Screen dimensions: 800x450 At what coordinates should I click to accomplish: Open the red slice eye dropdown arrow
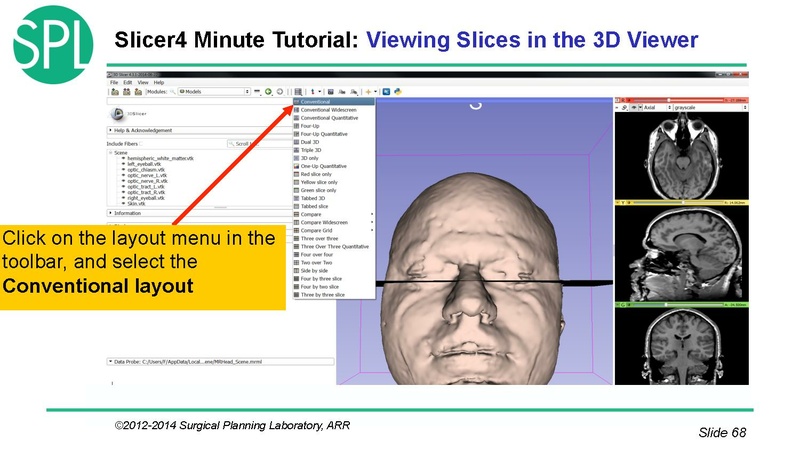(x=640, y=108)
